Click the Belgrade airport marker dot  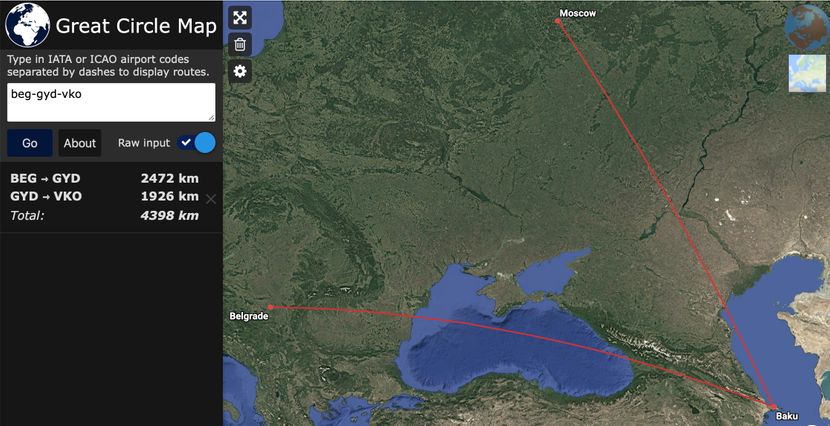tap(270, 307)
